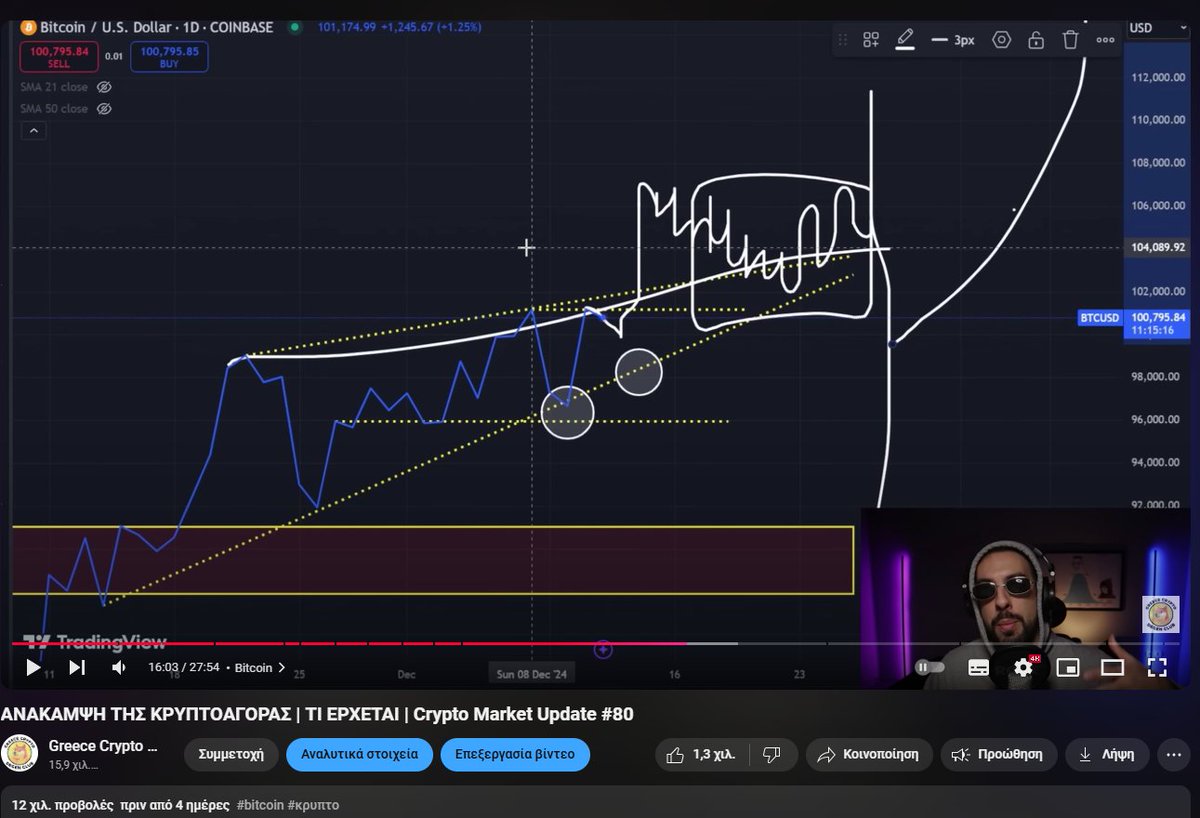Delete drawing with trash icon
This screenshot has height=818, width=1200.
tap(1070, 40)
